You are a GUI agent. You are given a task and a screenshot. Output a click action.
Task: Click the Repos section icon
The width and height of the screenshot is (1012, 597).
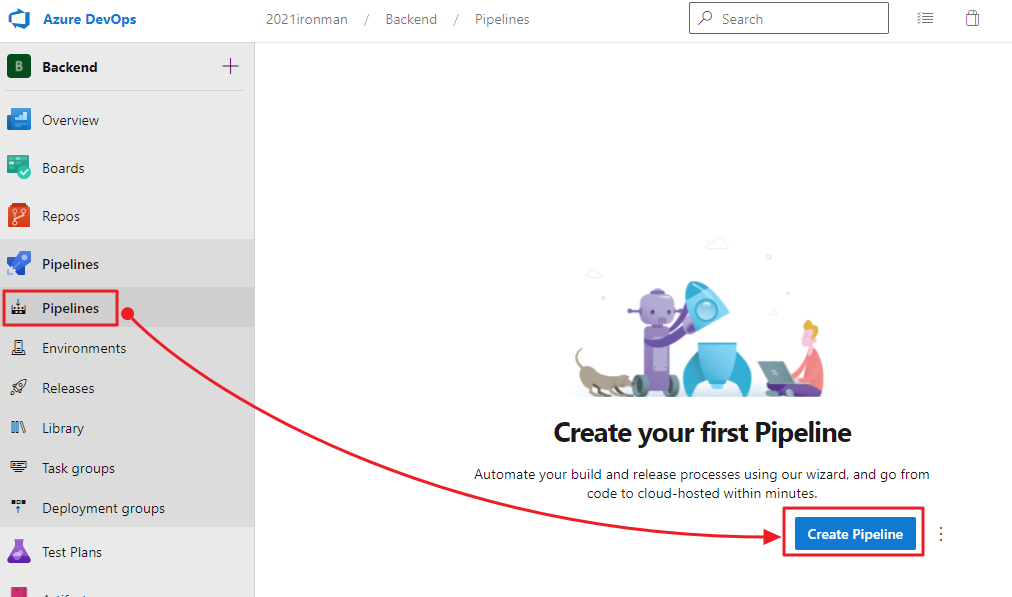pos(19,216)
